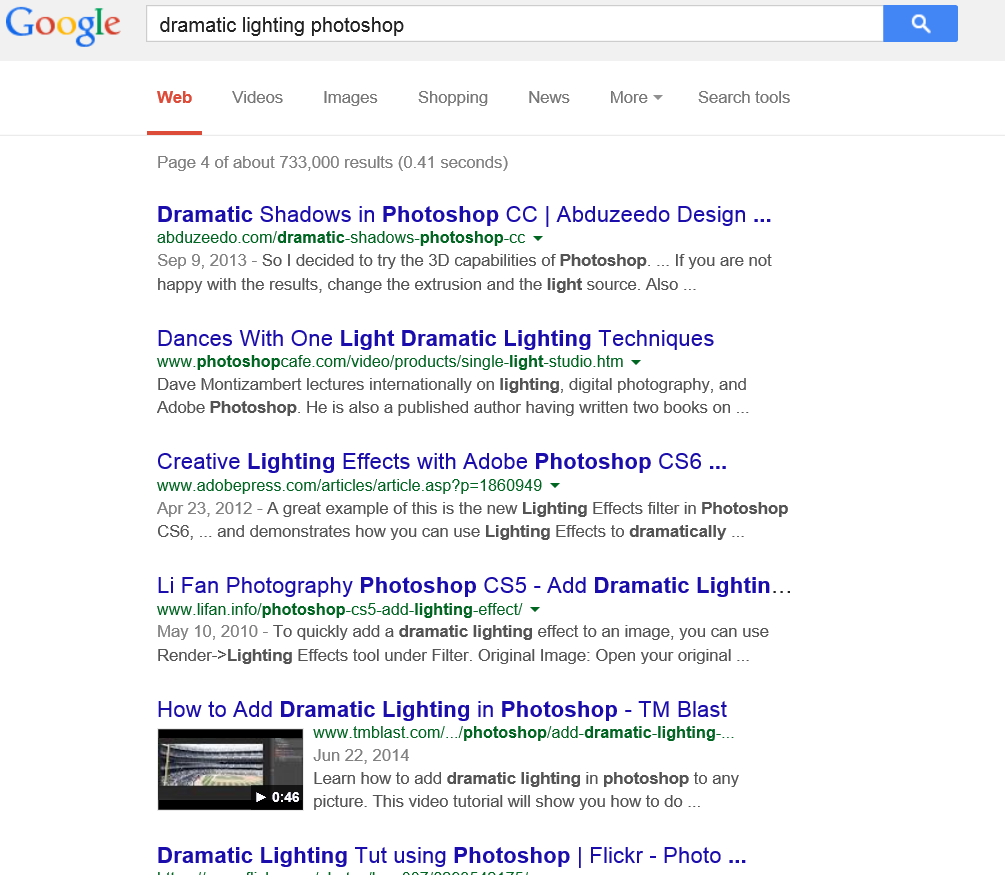Open the More dropdown menu
The width and height of the screenshot is (1005, 875).
pos(636,97)
